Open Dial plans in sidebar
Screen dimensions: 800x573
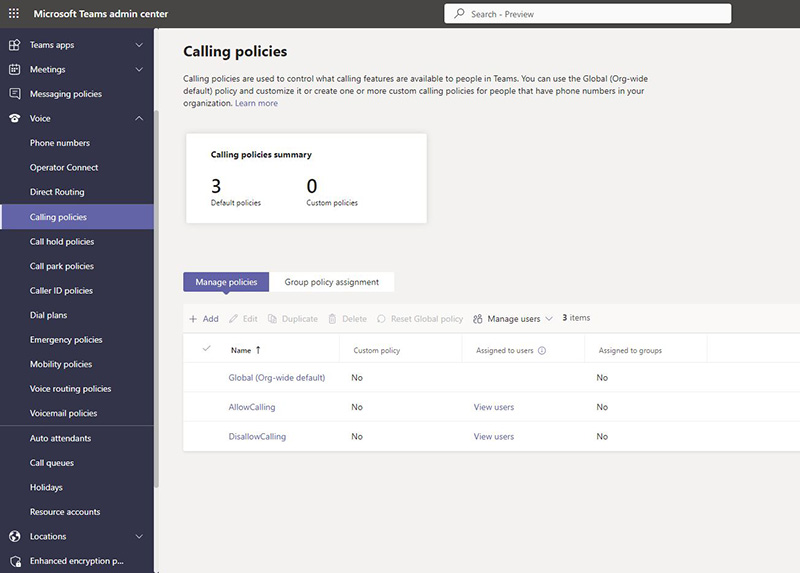click(48, 315)
